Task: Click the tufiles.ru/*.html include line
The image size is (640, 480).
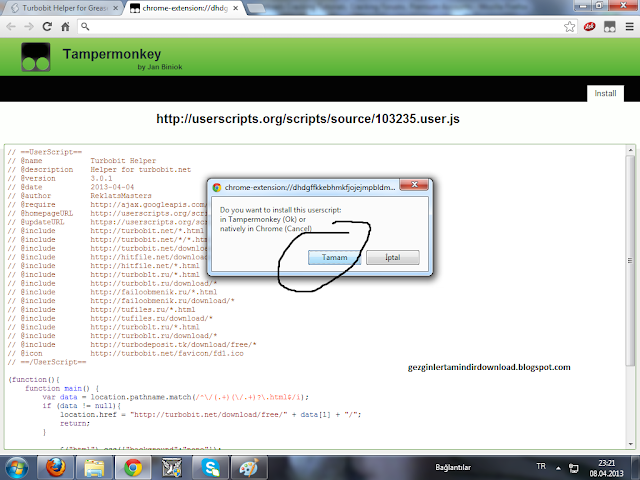Action: coord(101,310)
